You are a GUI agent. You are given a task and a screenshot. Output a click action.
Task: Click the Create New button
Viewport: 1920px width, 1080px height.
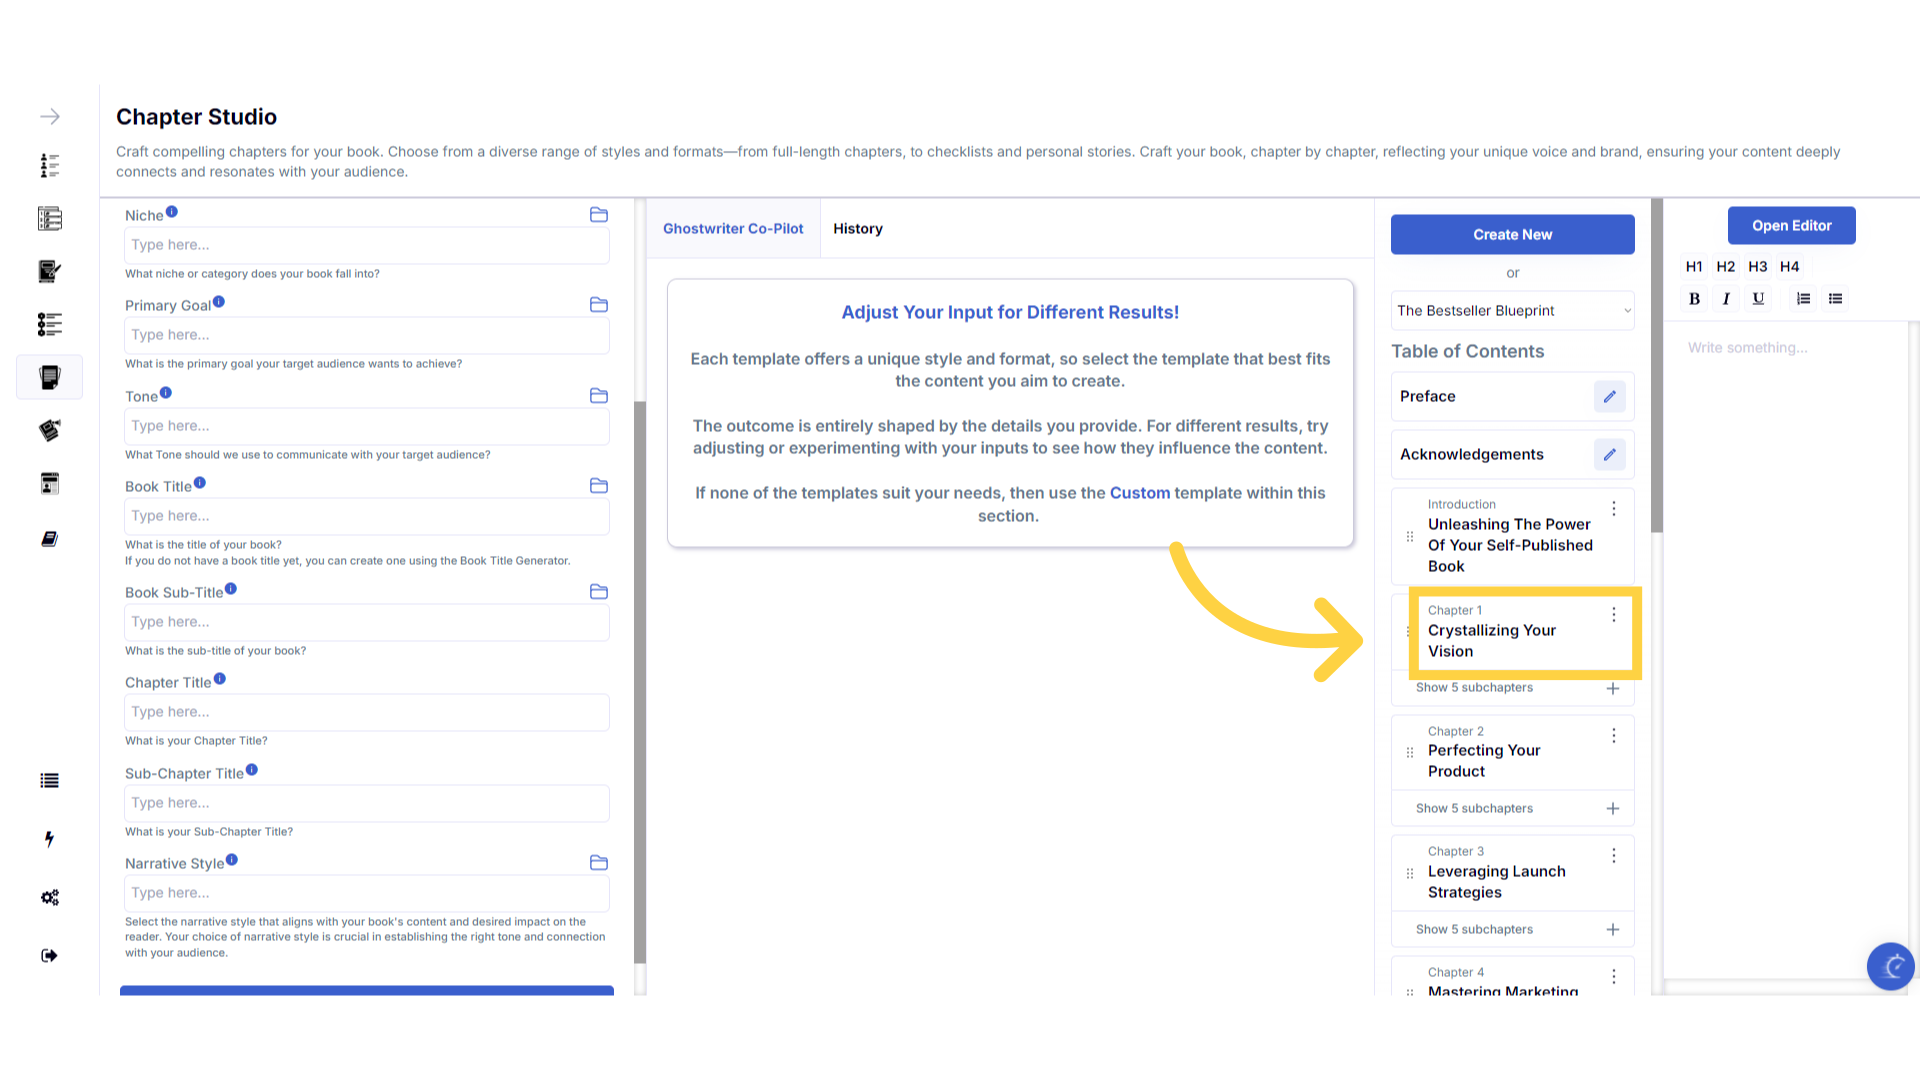[x=1512, y=235]
